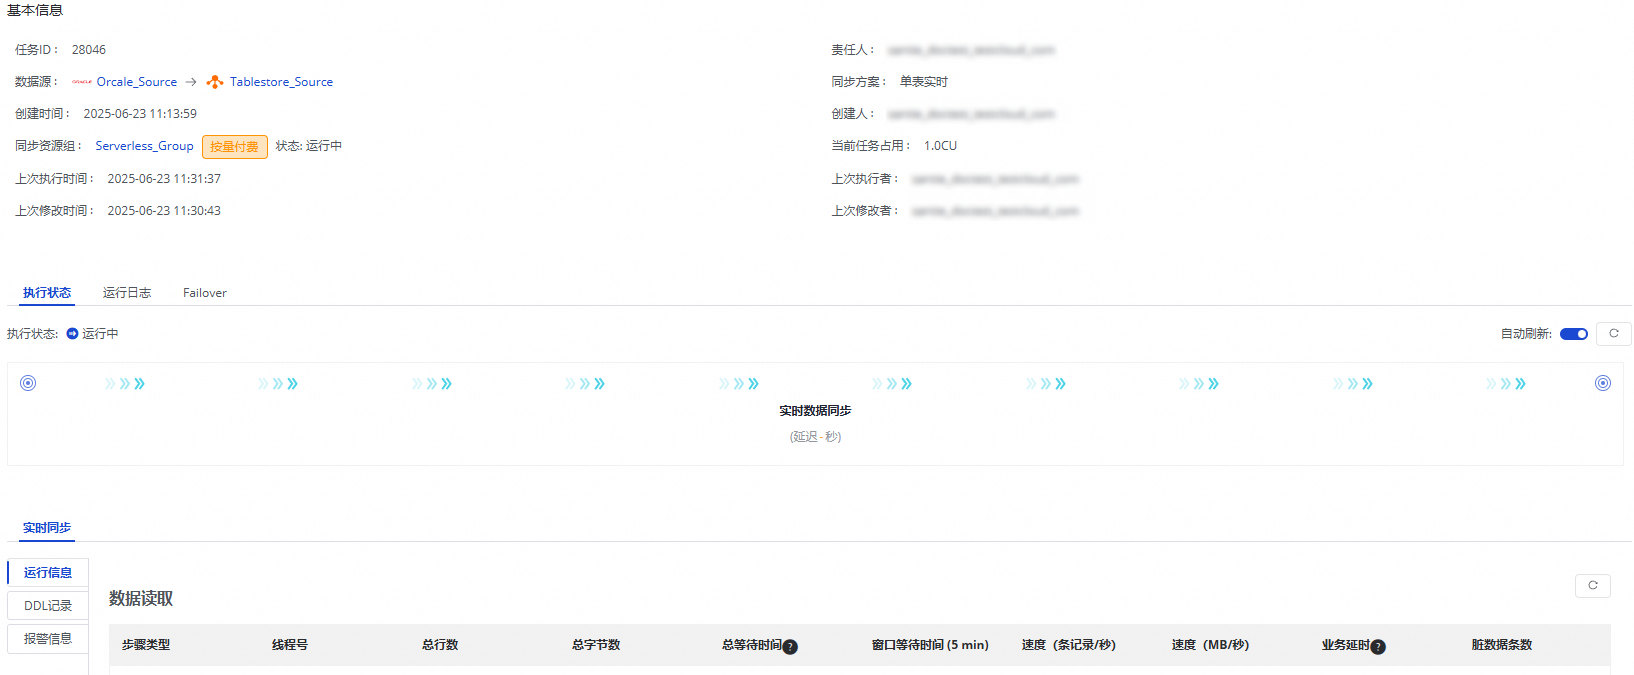This screenshot has height=675, width=1634.
Task: Open the Tablestore_Source data source link
Action: [x=281, y=82]
